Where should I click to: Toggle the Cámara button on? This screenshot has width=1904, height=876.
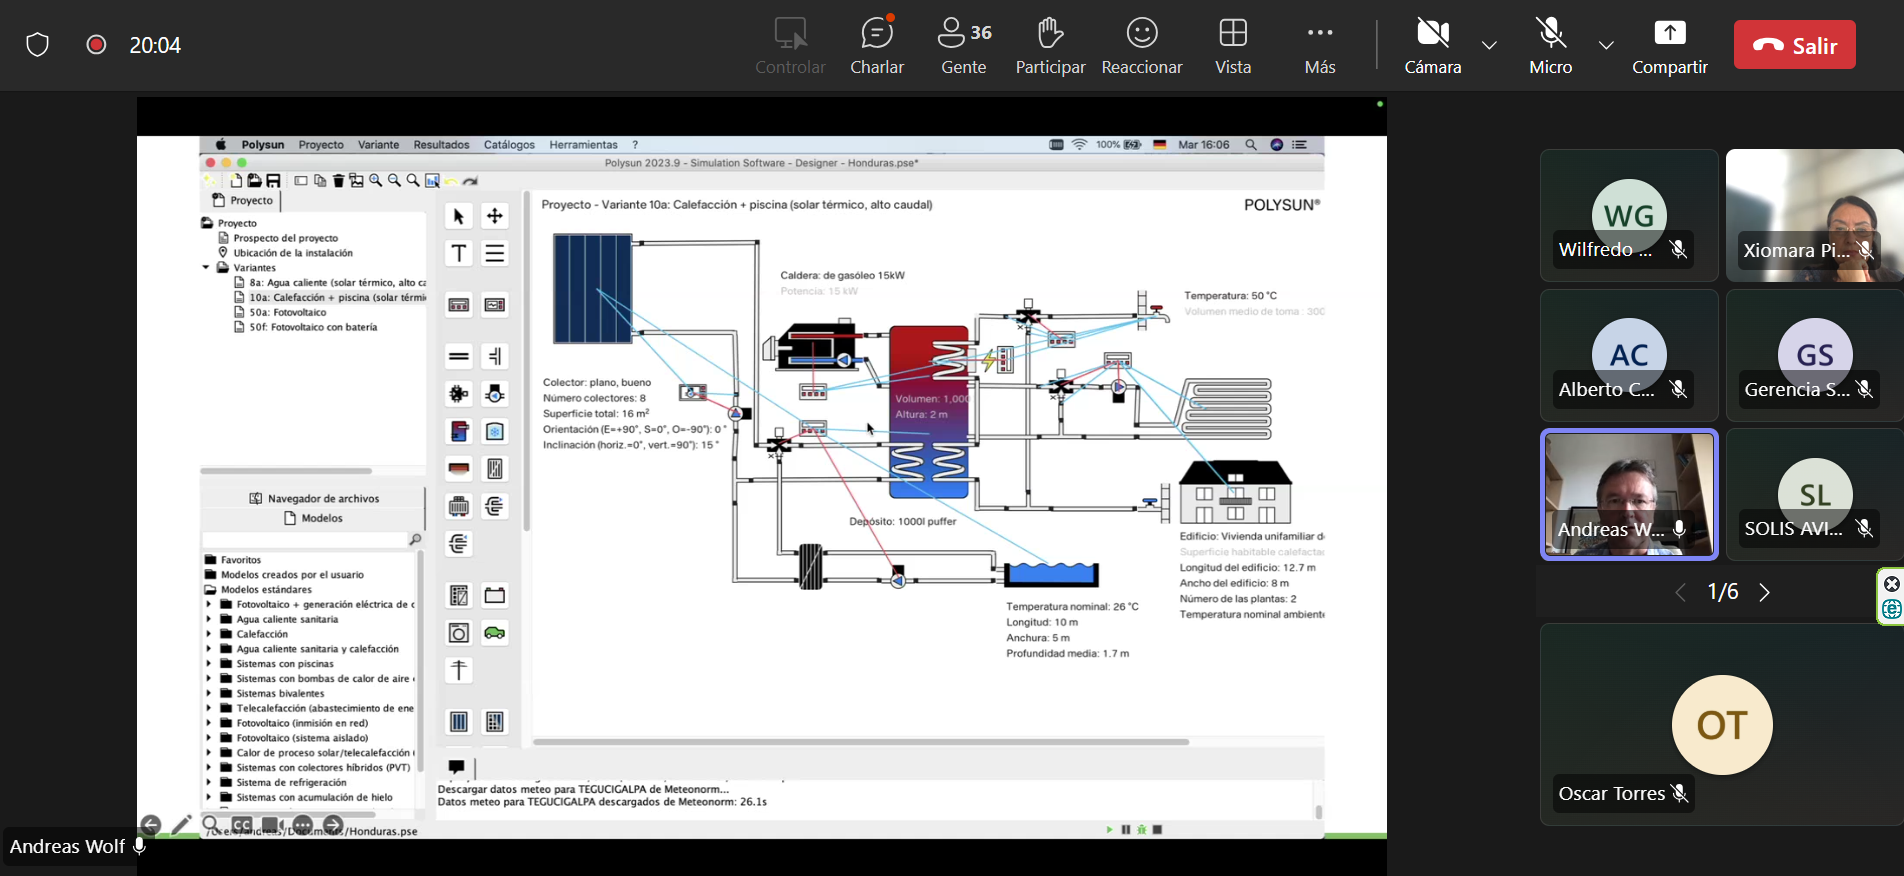click(1433, 45)
